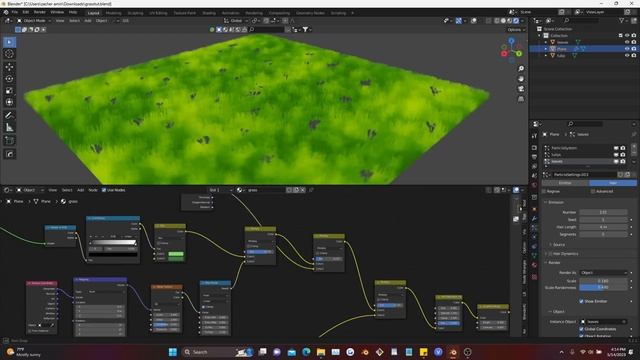This screenshot has height=360, width=640.
Task: Click the ColorRamp gradient bar in node editor
Action: tap(113, 242)
